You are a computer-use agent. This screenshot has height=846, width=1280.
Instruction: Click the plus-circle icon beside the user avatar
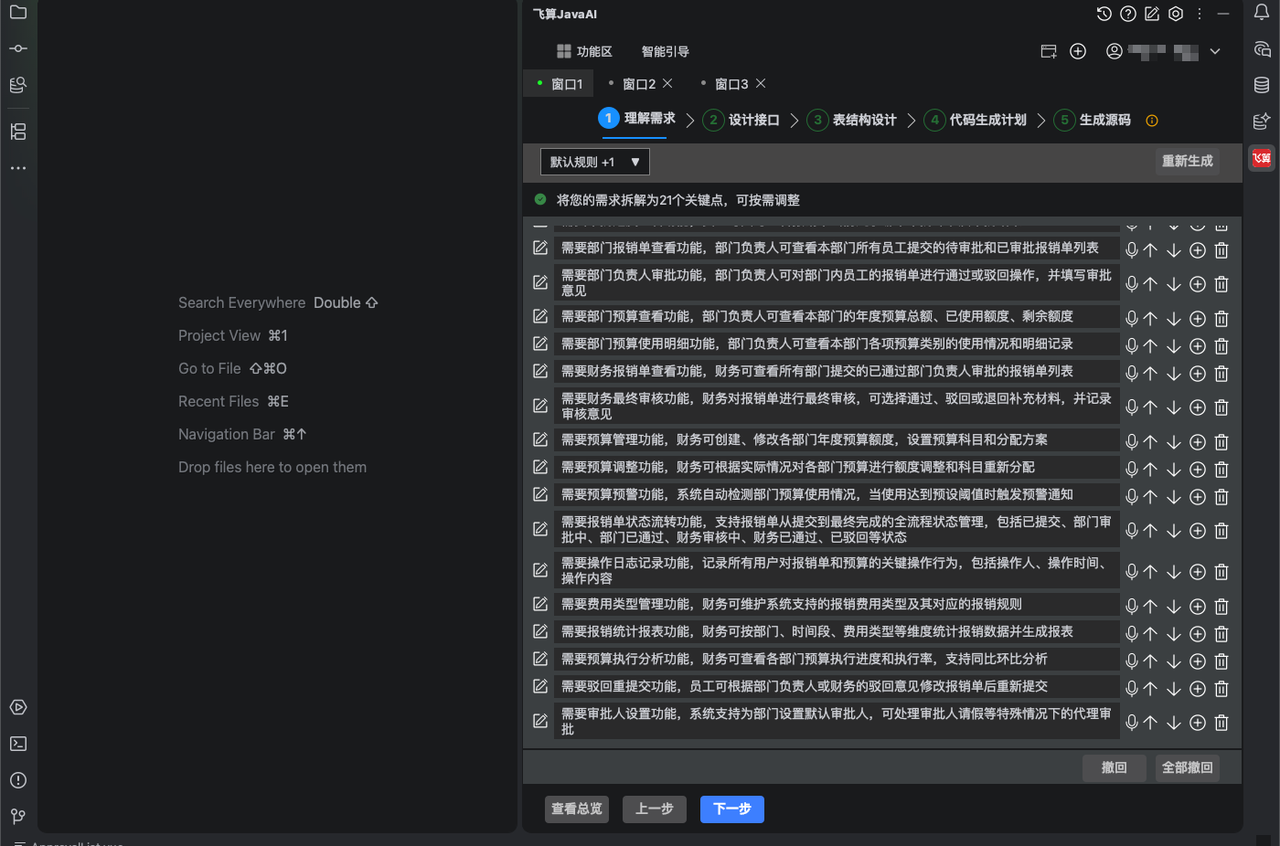point(1078,51)
